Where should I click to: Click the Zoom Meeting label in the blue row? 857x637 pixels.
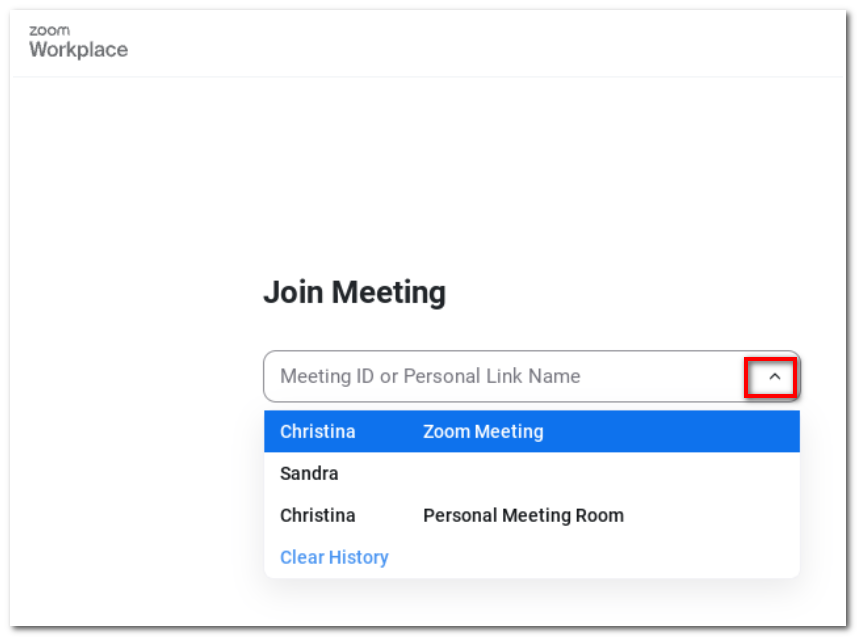[x=483, y=431]
